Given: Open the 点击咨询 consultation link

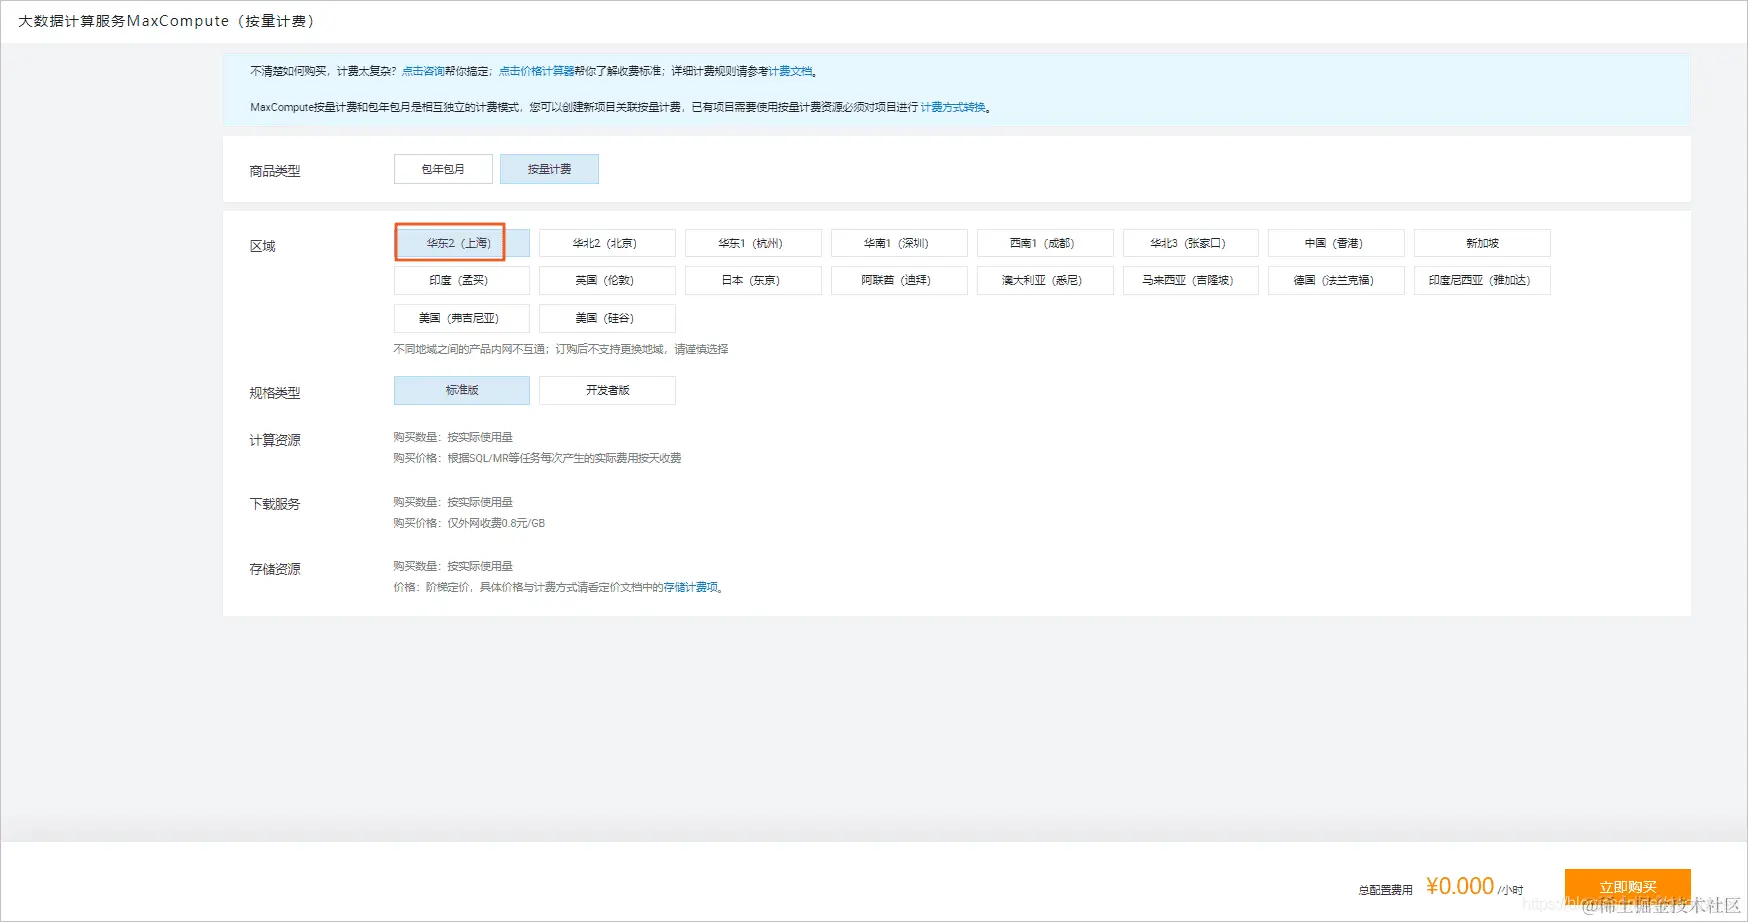Looking at the screenshot, I should pos(423,71).
